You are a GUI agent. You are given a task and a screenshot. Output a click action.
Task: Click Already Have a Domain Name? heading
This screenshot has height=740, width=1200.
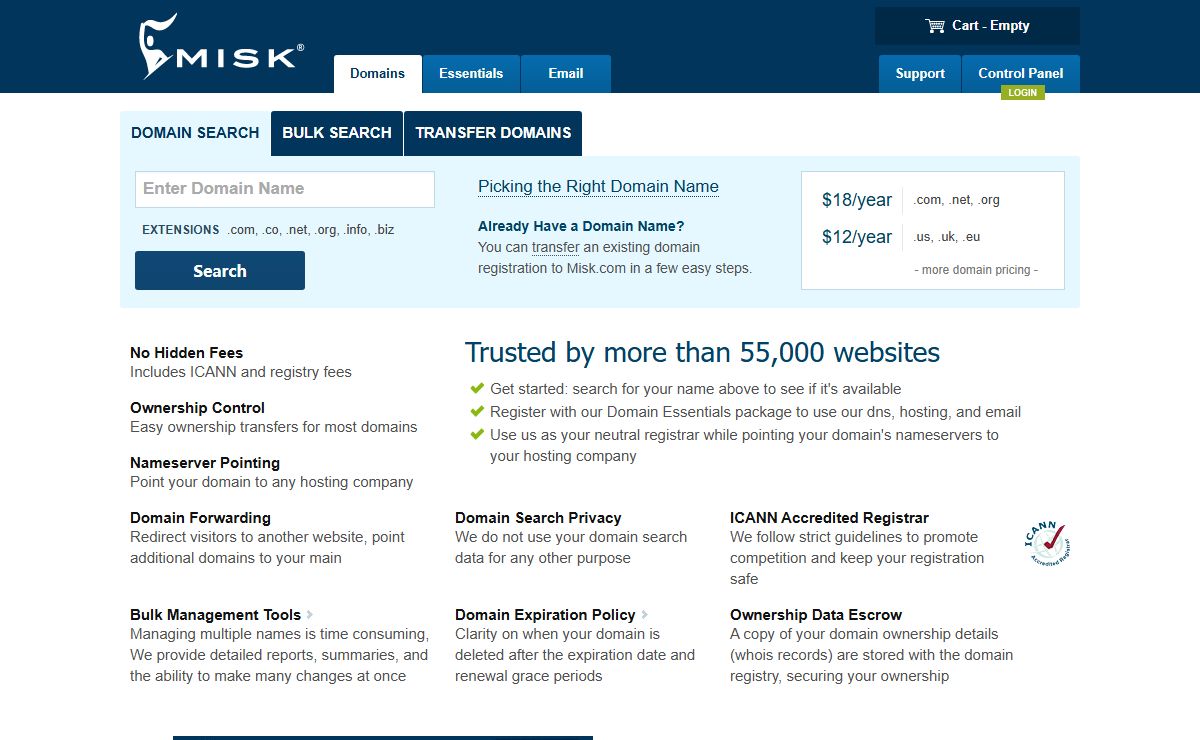pyautogui.click(x=581, y=226)
